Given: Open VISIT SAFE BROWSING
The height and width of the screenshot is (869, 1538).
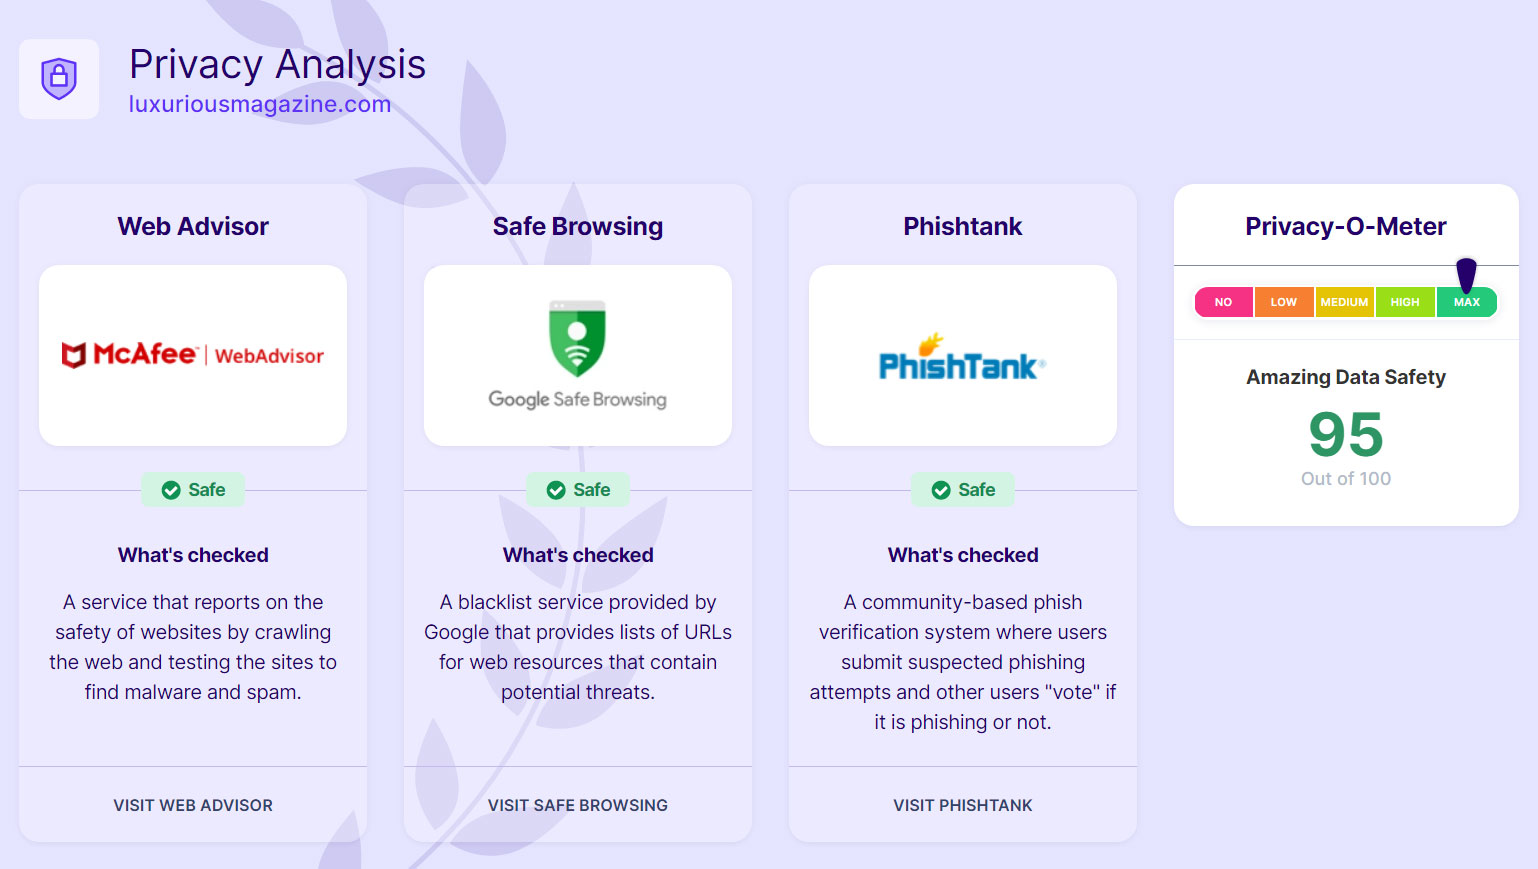Looking at the screenshot, I should tap(577, 805).
